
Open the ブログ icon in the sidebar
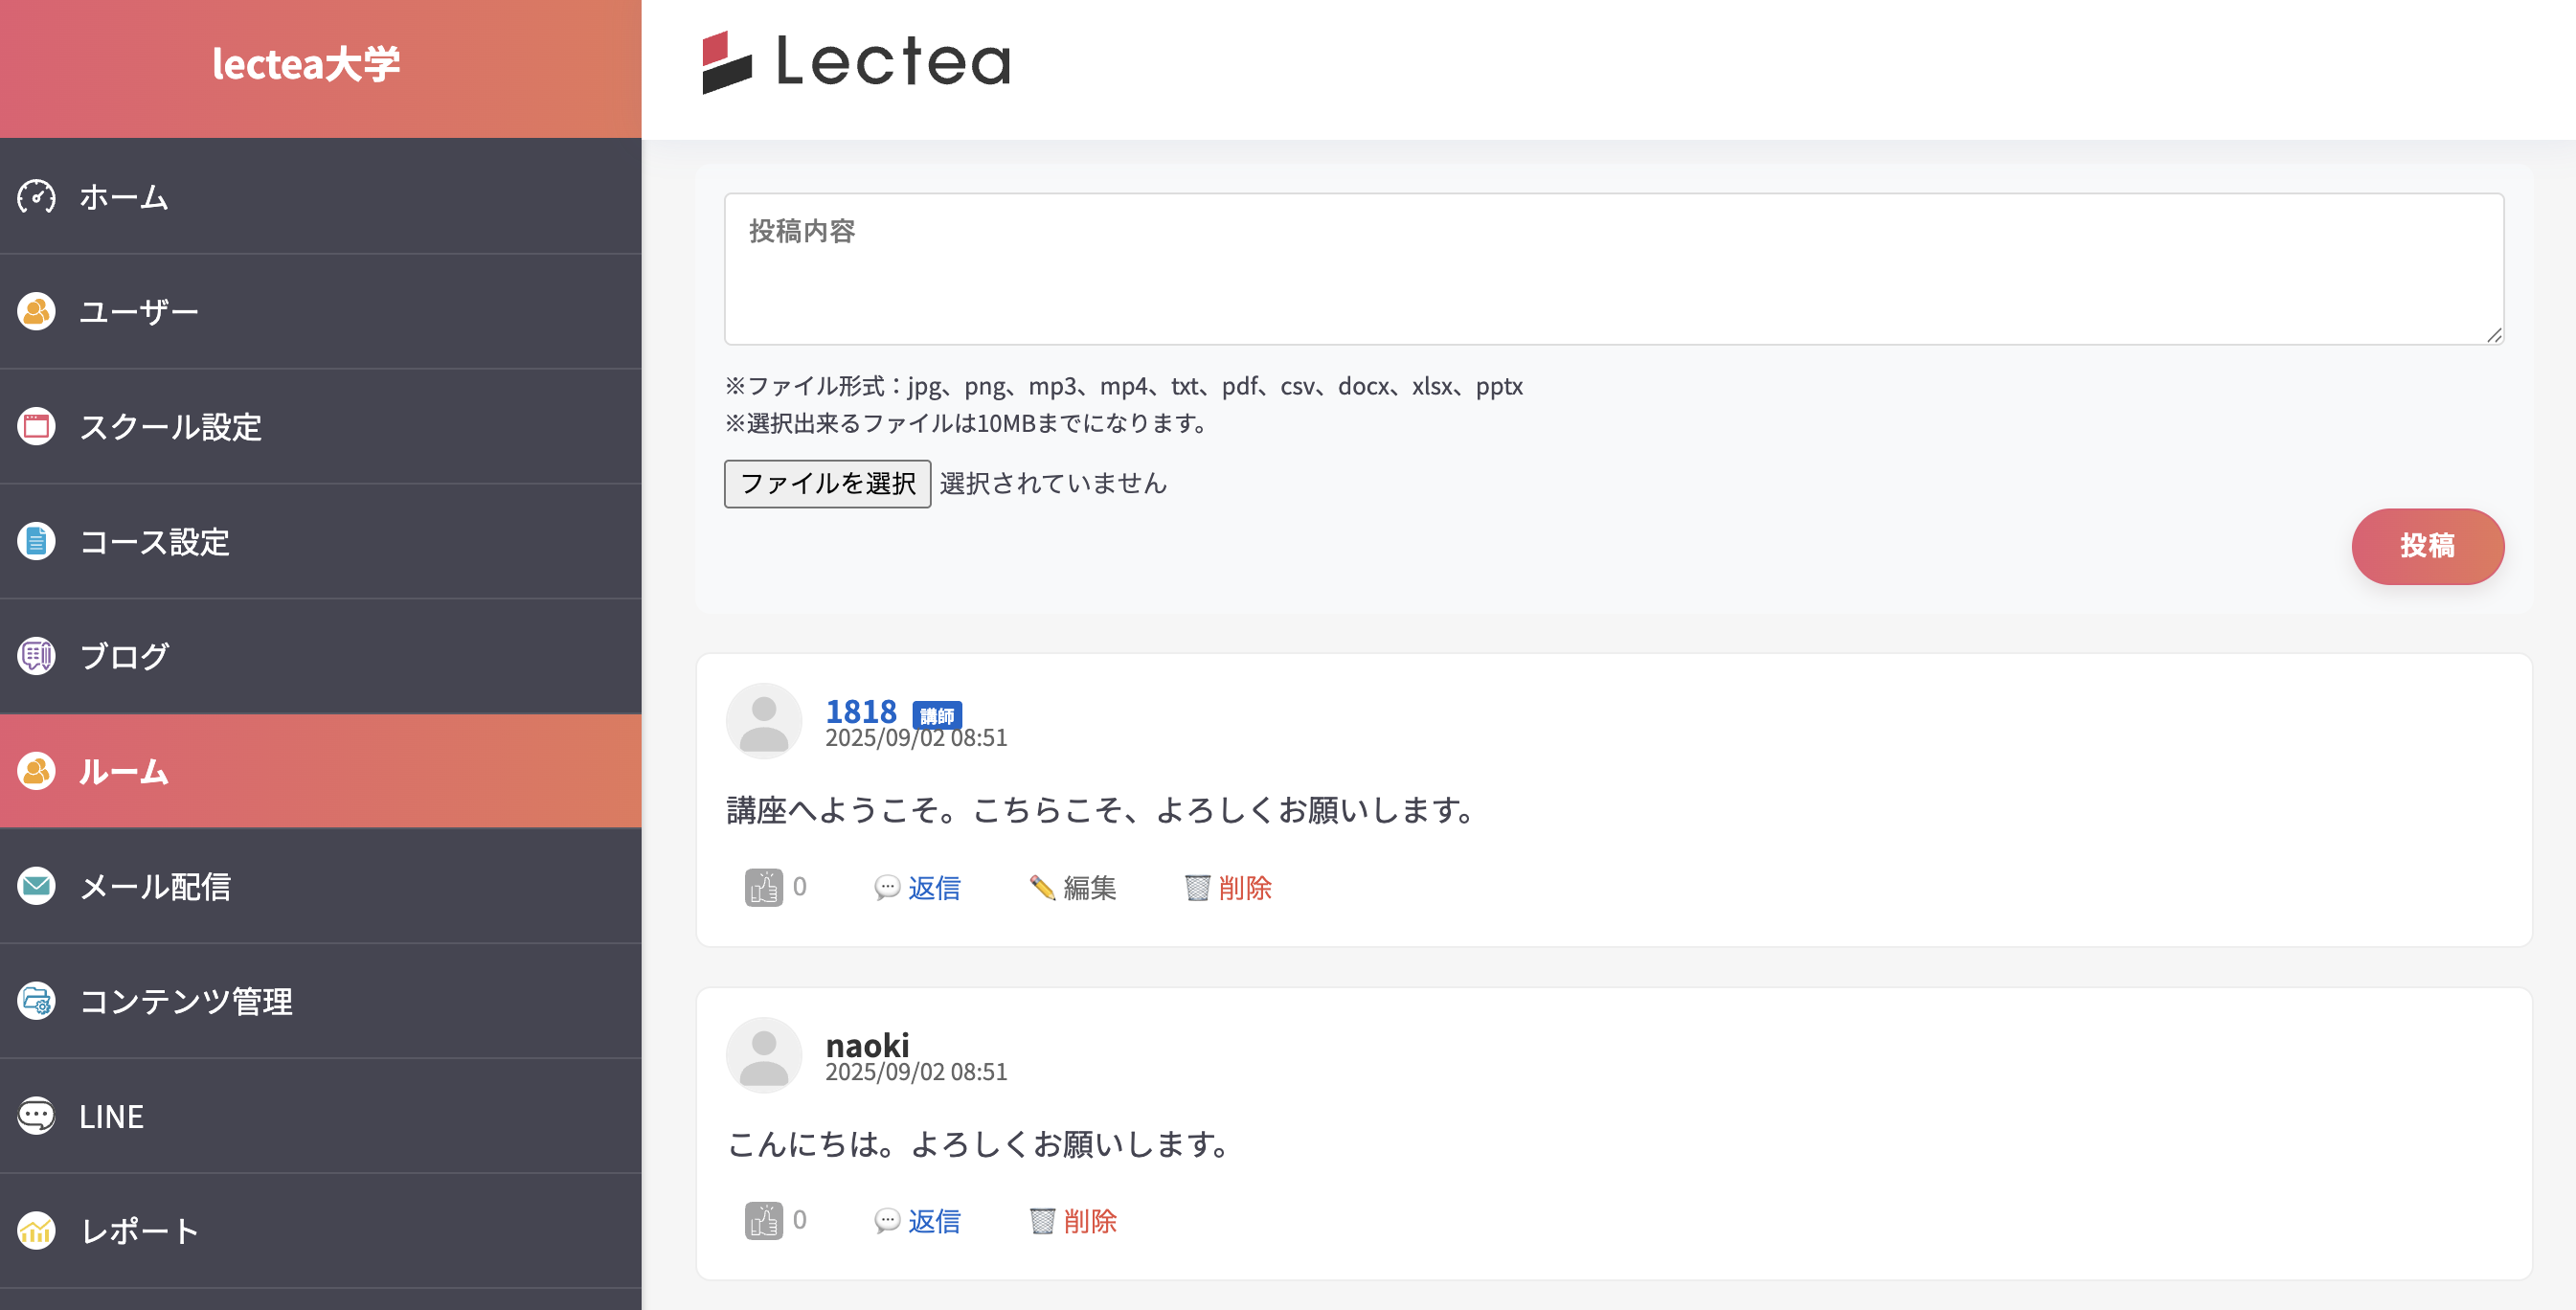(36, 656)
